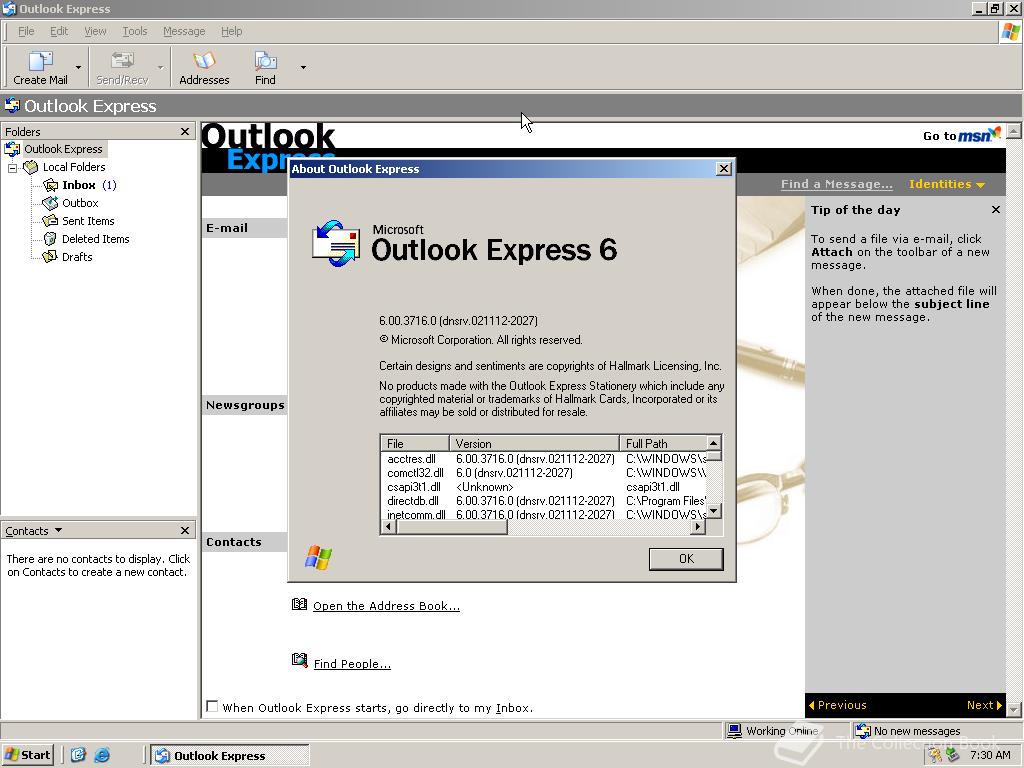
Task: Open the Send/Recv dropdown arrow
Action: [160, 67]
